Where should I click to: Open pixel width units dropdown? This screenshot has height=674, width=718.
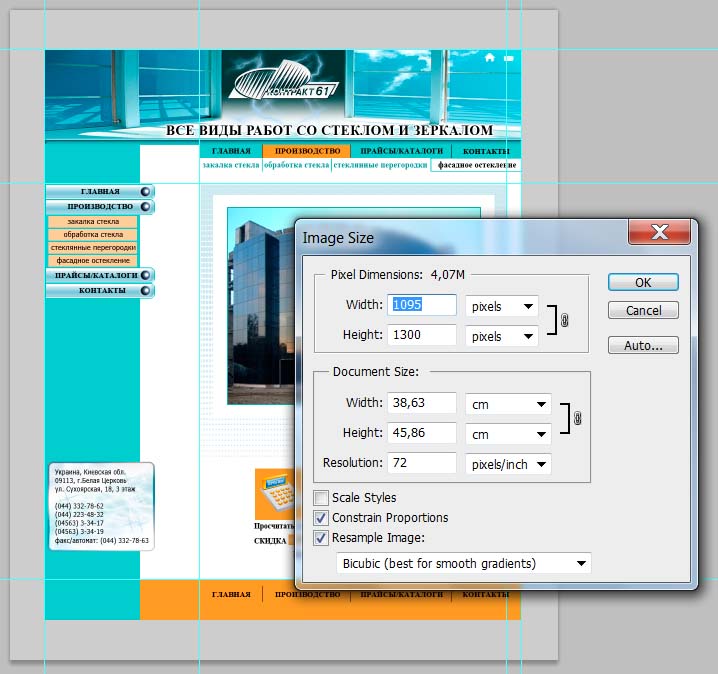[501, 306]
